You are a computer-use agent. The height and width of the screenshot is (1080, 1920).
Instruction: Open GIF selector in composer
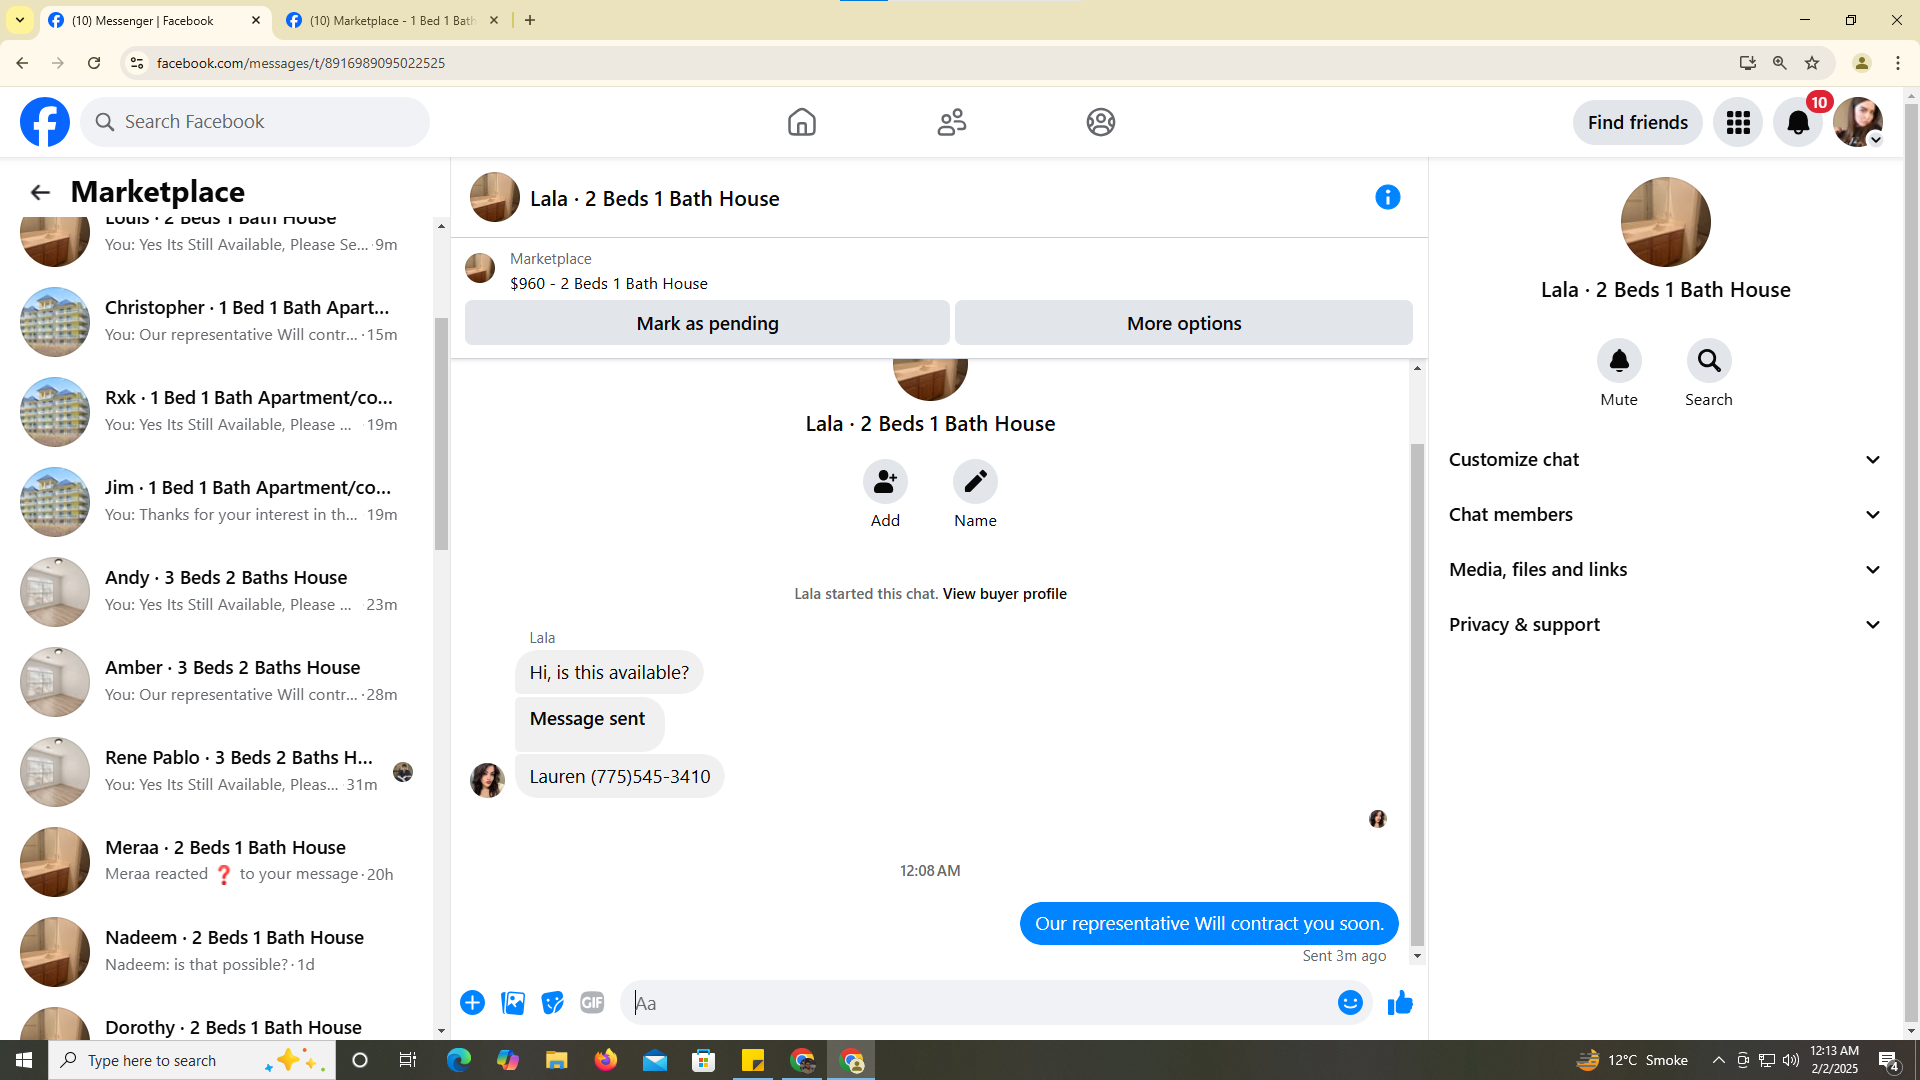click(592, 1002)
